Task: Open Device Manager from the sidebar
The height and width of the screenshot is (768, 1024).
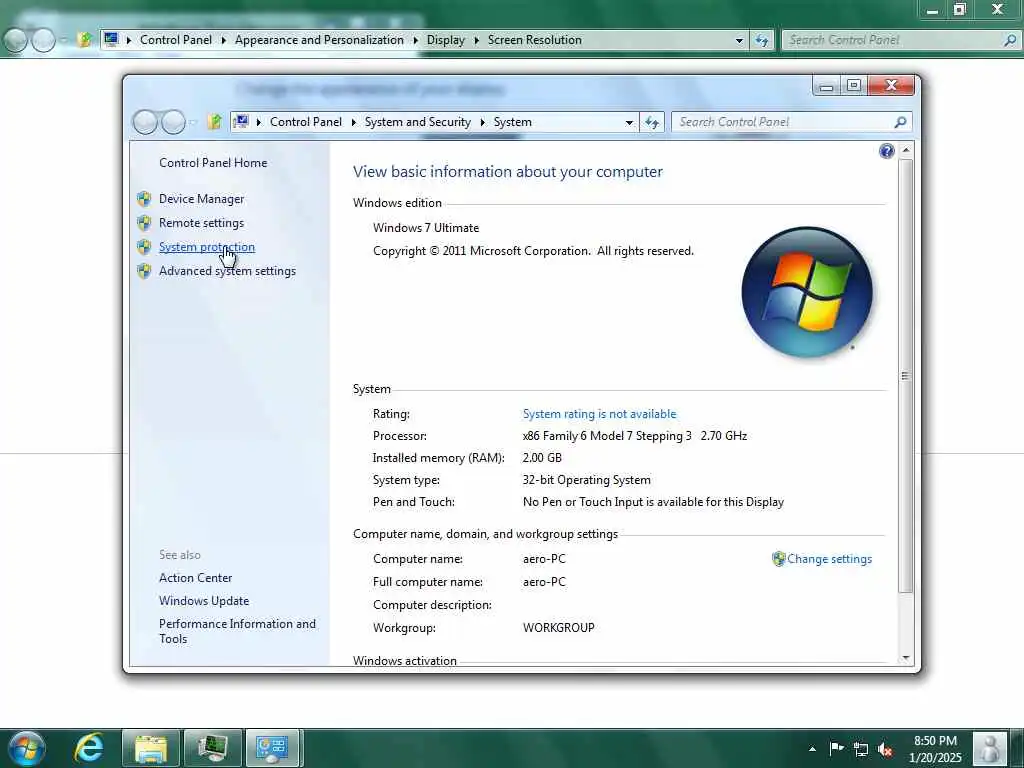Action: 201,199
